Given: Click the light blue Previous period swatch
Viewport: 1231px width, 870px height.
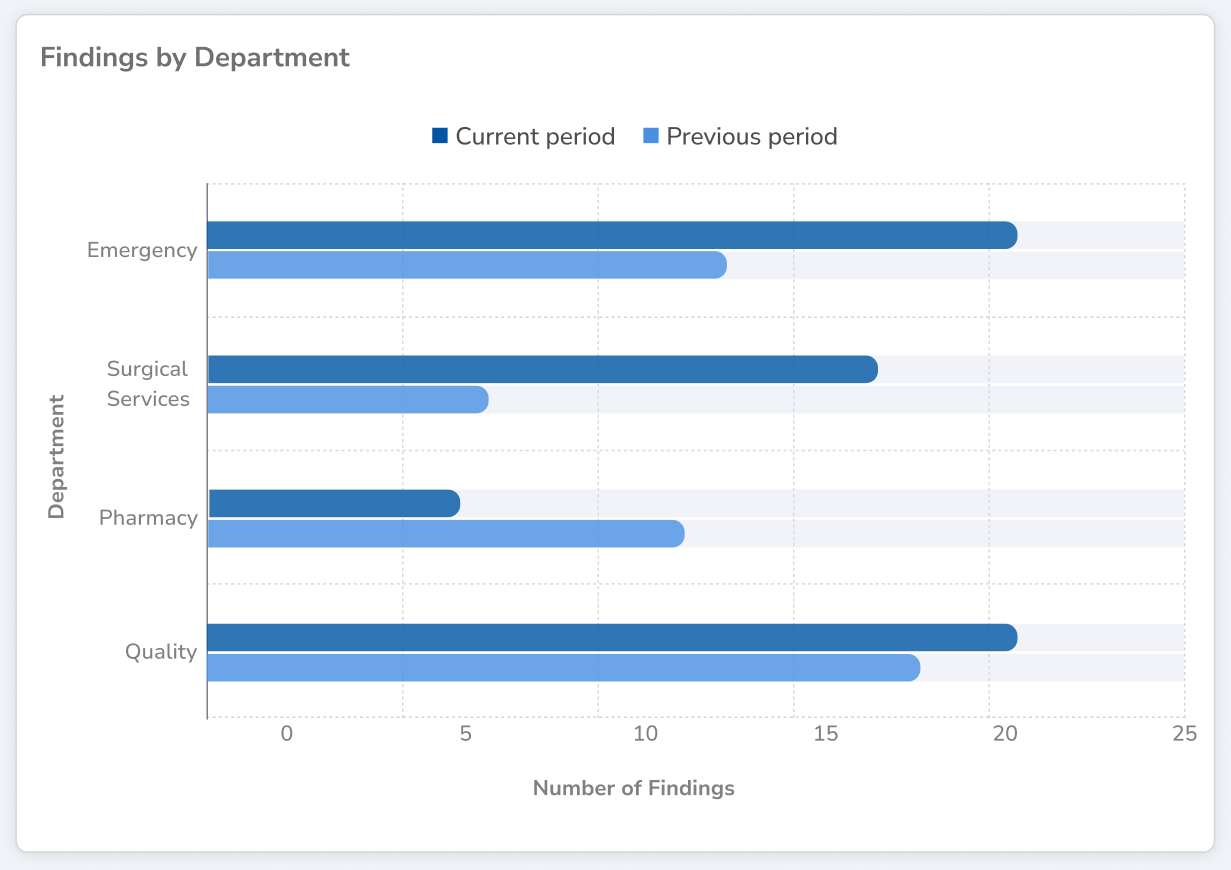Looking at the screenshot, I should [651, 136].
